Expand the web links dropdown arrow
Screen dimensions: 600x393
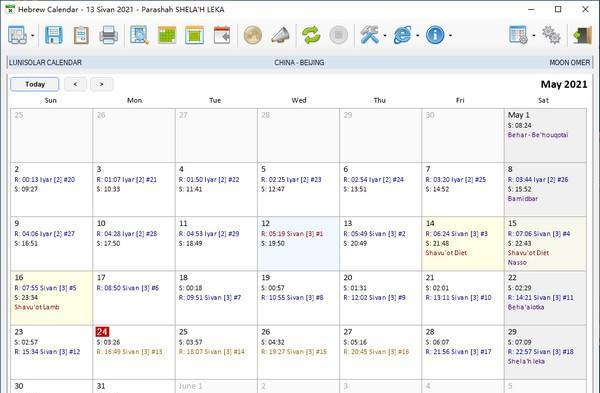click(417, 36)
